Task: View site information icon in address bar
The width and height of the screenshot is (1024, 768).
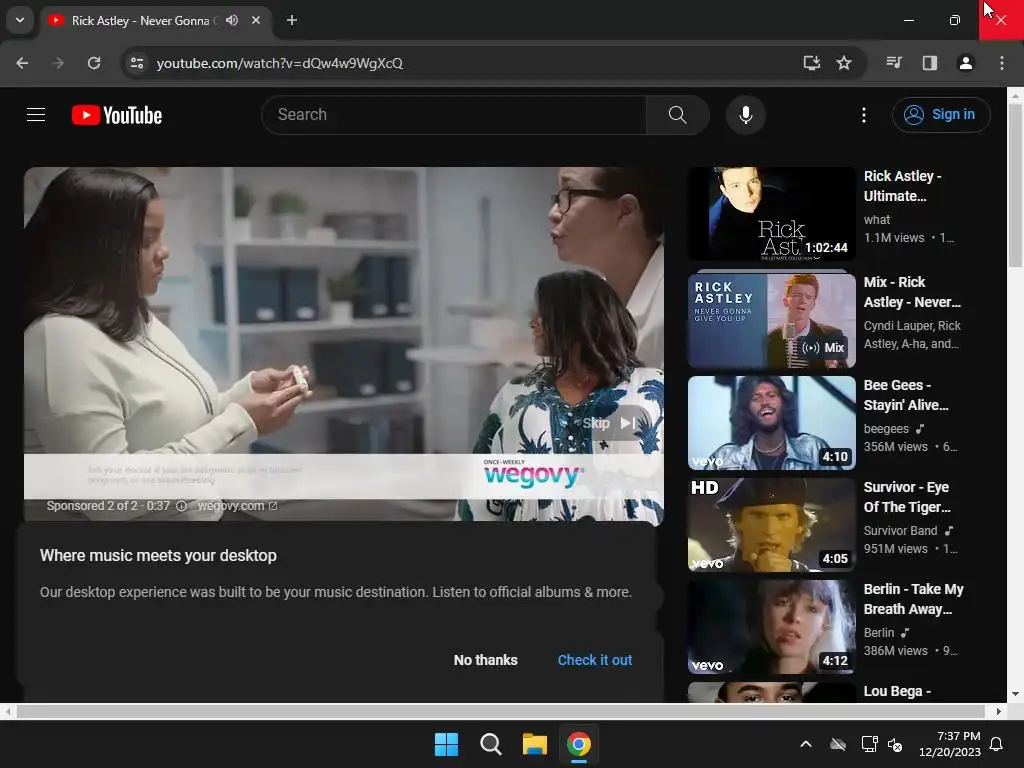Action: pos(137,63)
